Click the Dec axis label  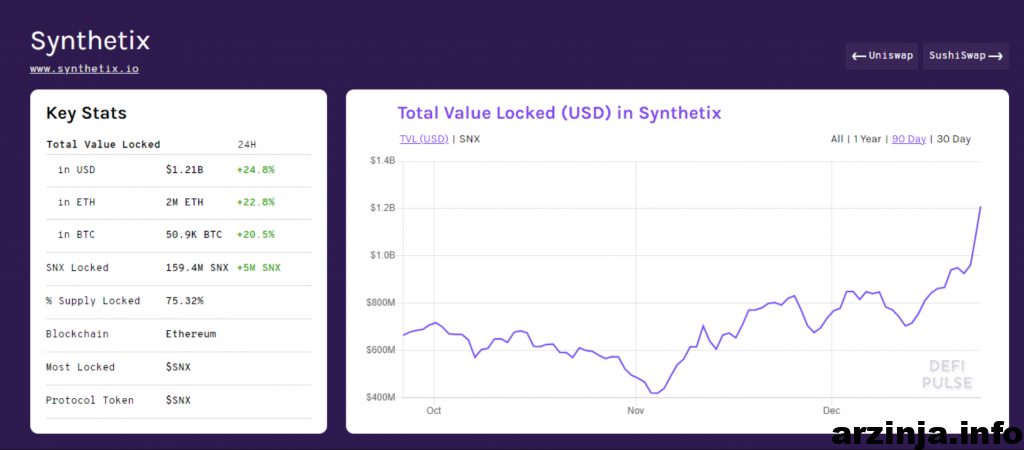point(831,411)
